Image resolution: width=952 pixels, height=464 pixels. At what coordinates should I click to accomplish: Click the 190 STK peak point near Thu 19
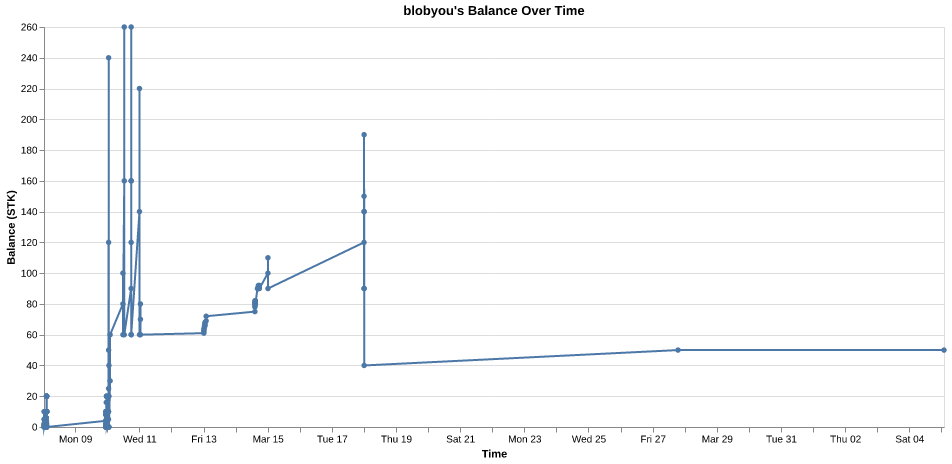(x=364, y=135)
